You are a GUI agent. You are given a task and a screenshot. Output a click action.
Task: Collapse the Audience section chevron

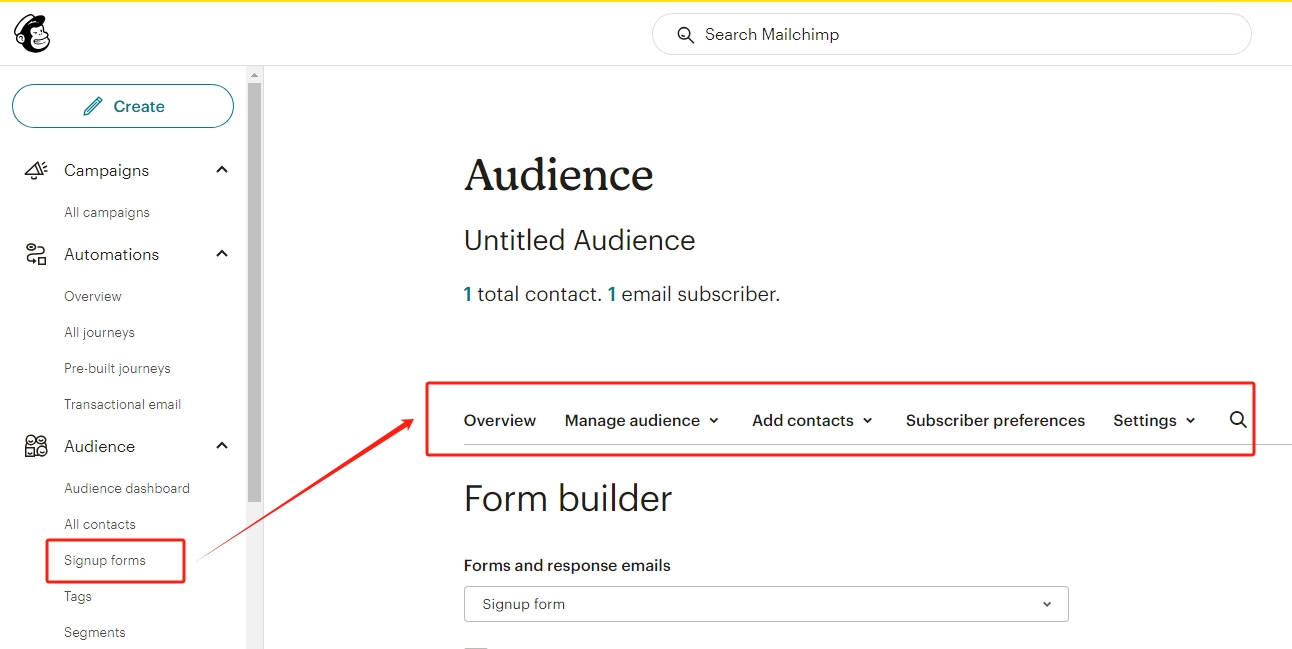click(222, 446)
